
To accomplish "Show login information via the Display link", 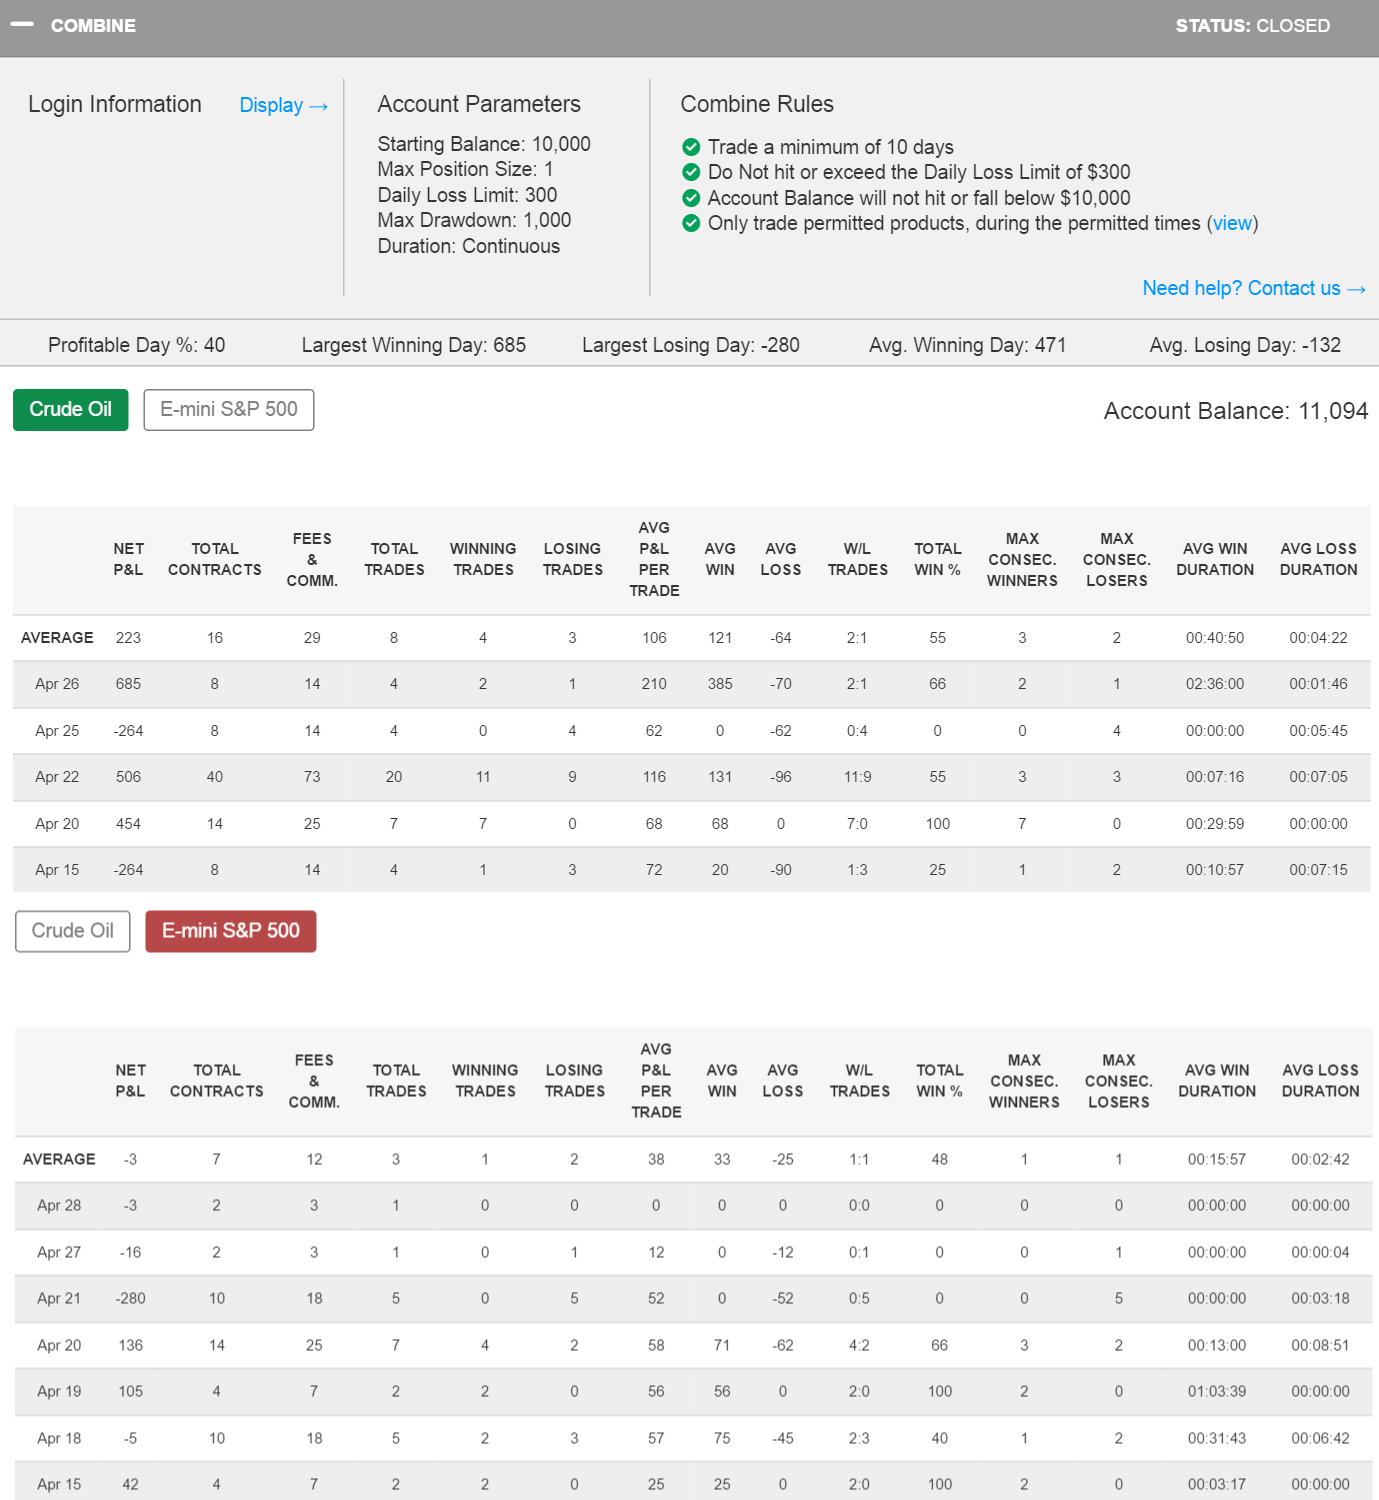I will click(x=271, y=105).
